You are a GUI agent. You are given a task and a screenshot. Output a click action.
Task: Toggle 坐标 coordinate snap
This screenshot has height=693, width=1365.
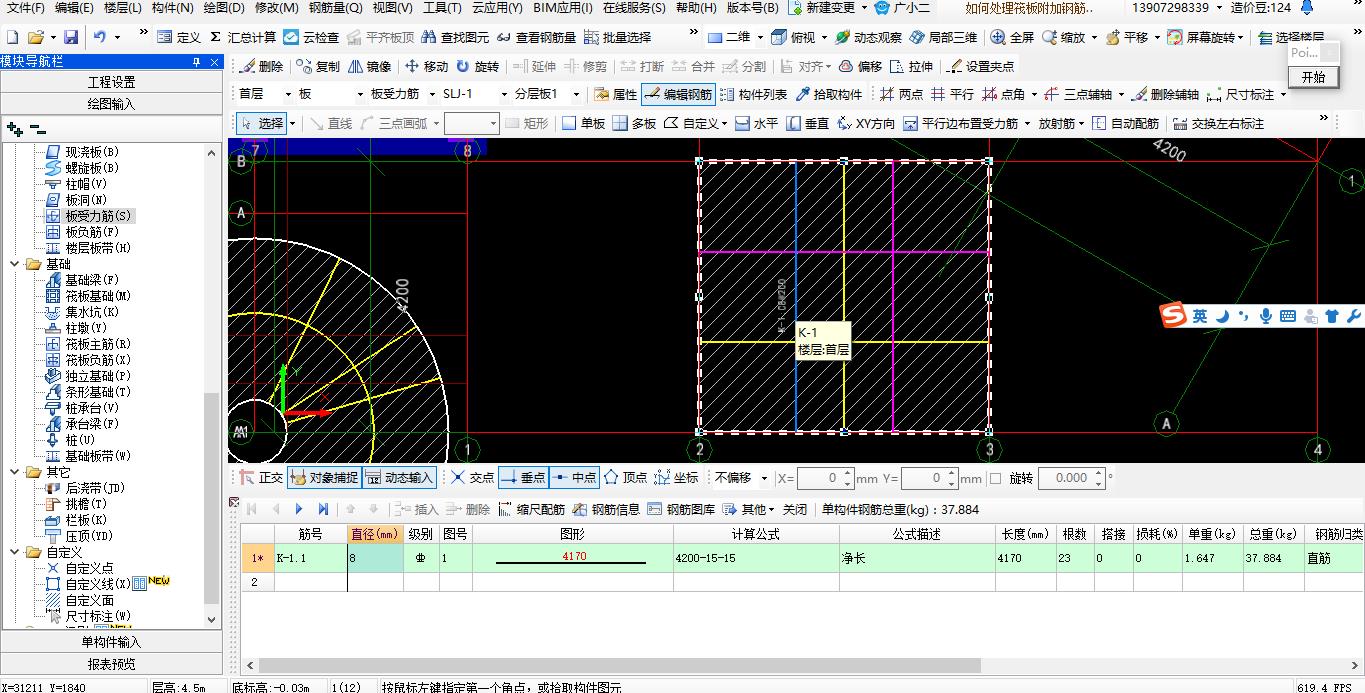676,478
